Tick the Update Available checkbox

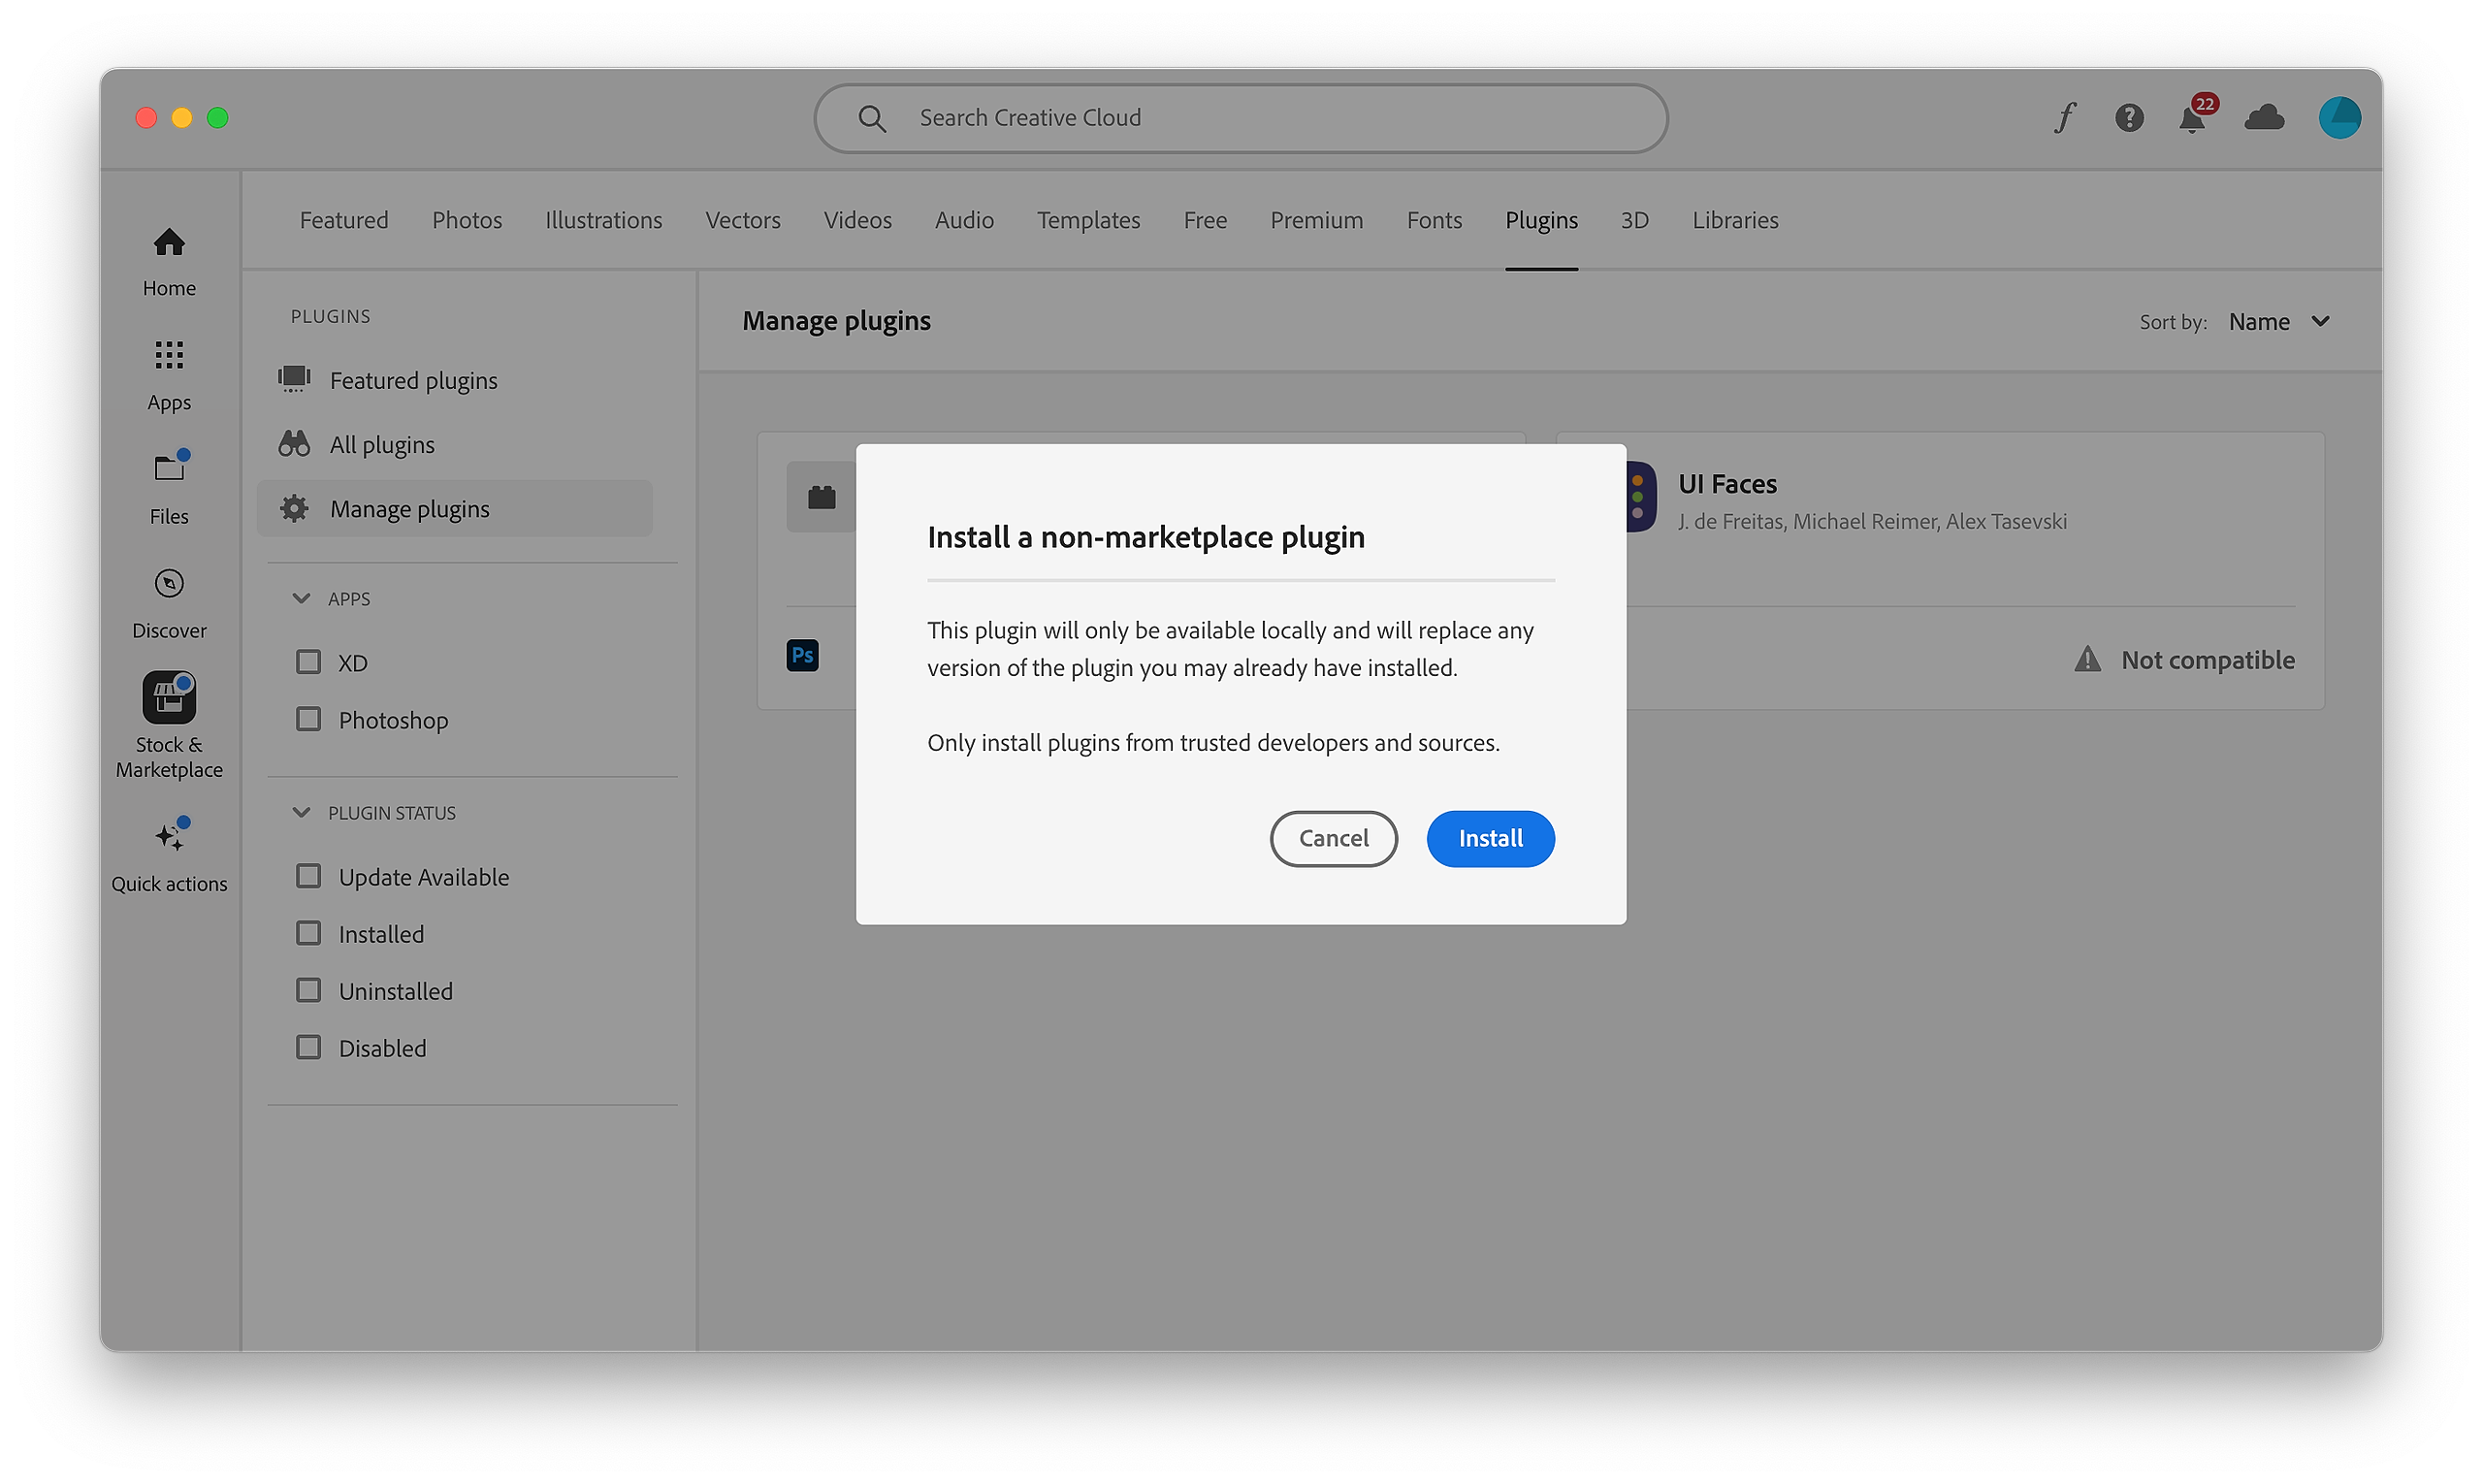309,876
